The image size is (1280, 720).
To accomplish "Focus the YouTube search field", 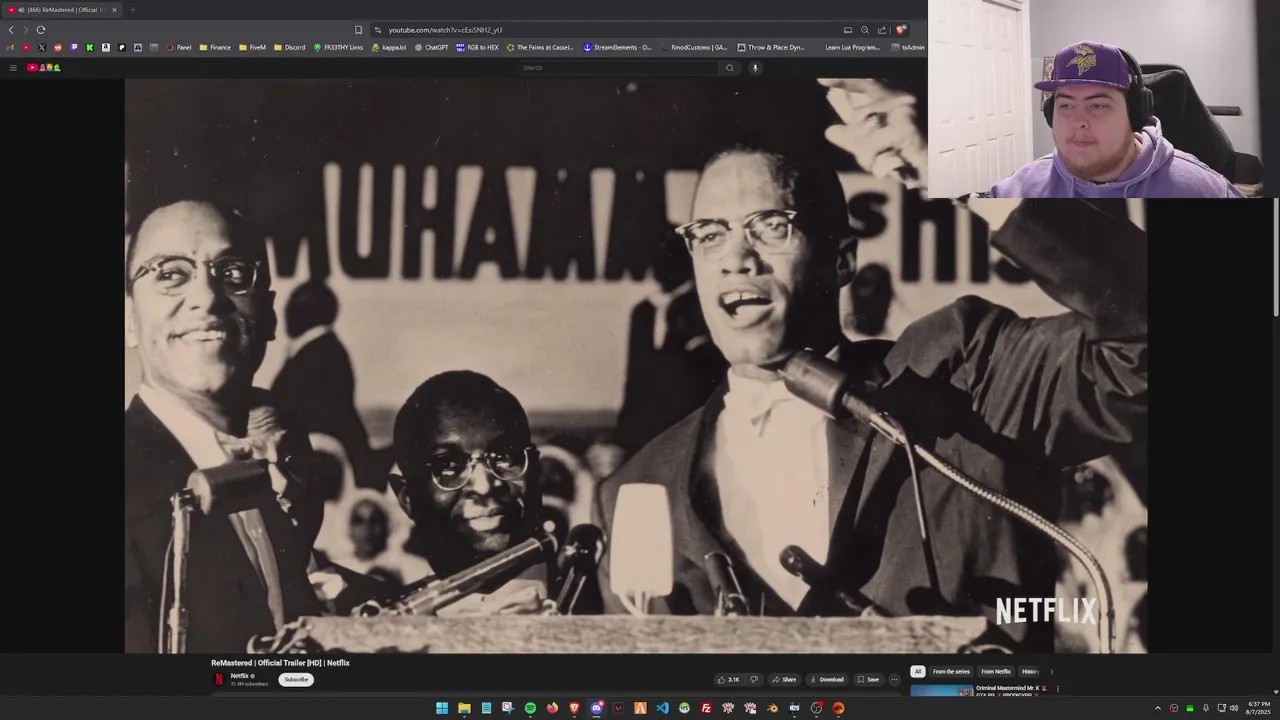I will click(x=619, y=68).
